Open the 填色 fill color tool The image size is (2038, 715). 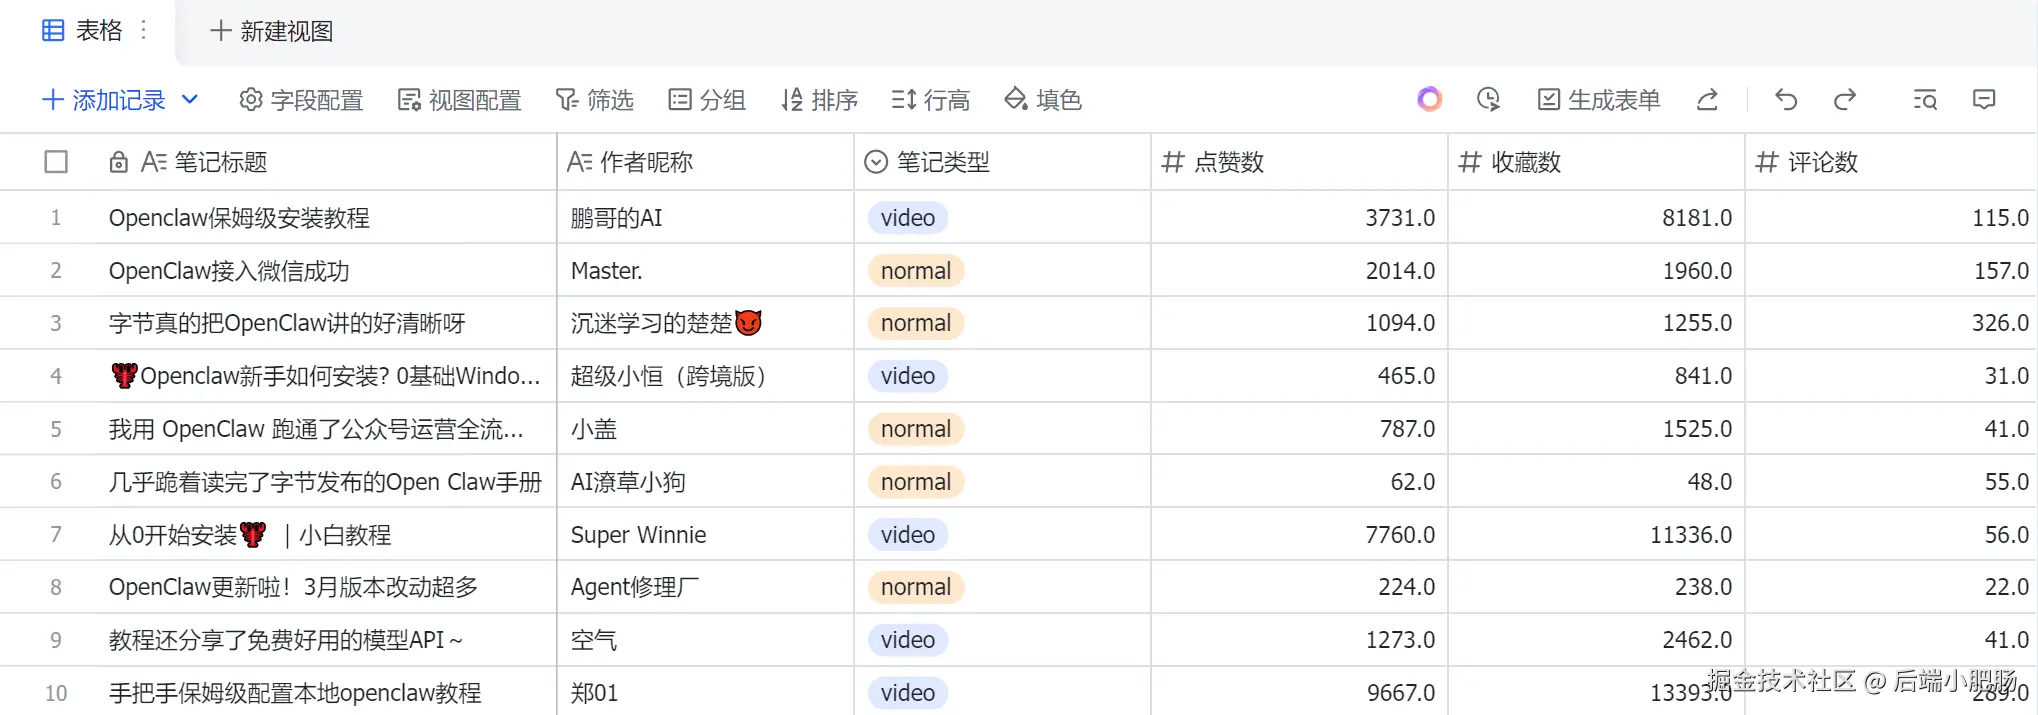[1043, 100]
